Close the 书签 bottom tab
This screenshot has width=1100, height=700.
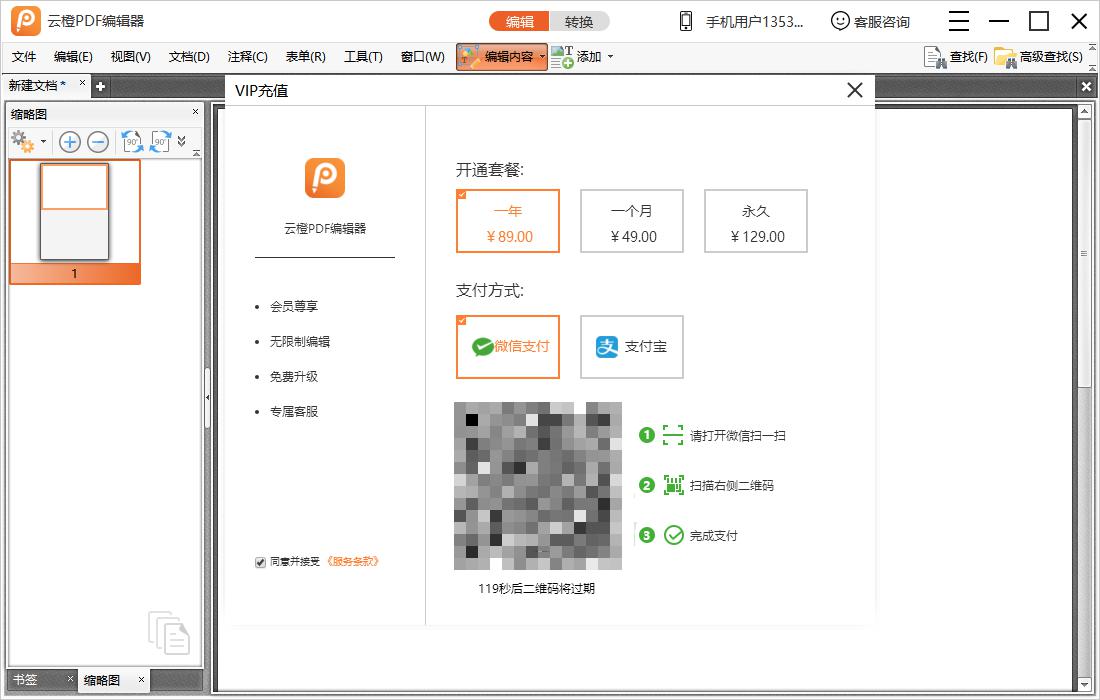pyautogui.click(x=70, y=678)
